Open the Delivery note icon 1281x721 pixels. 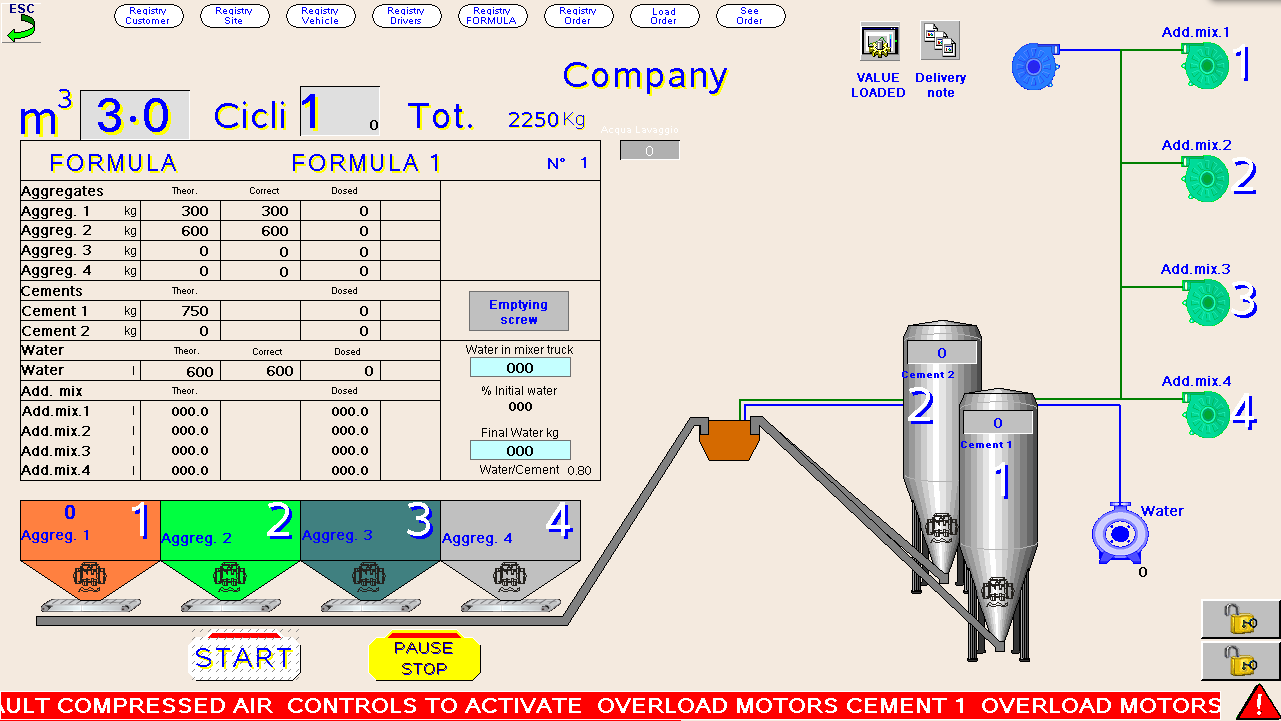pos(940,42)
